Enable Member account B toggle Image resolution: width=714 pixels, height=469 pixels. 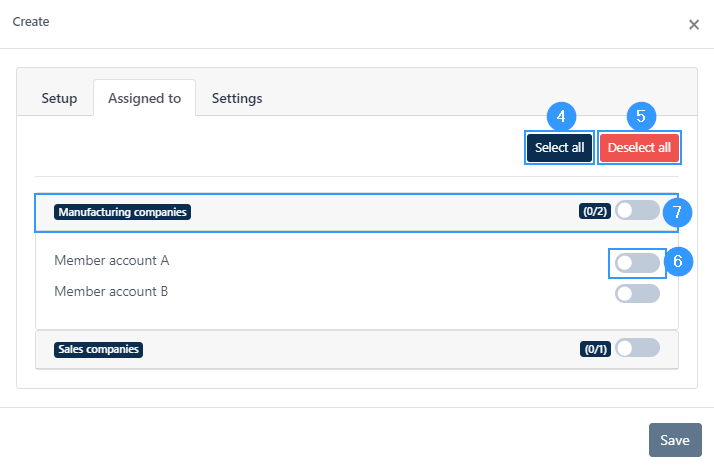pos(637,294)
